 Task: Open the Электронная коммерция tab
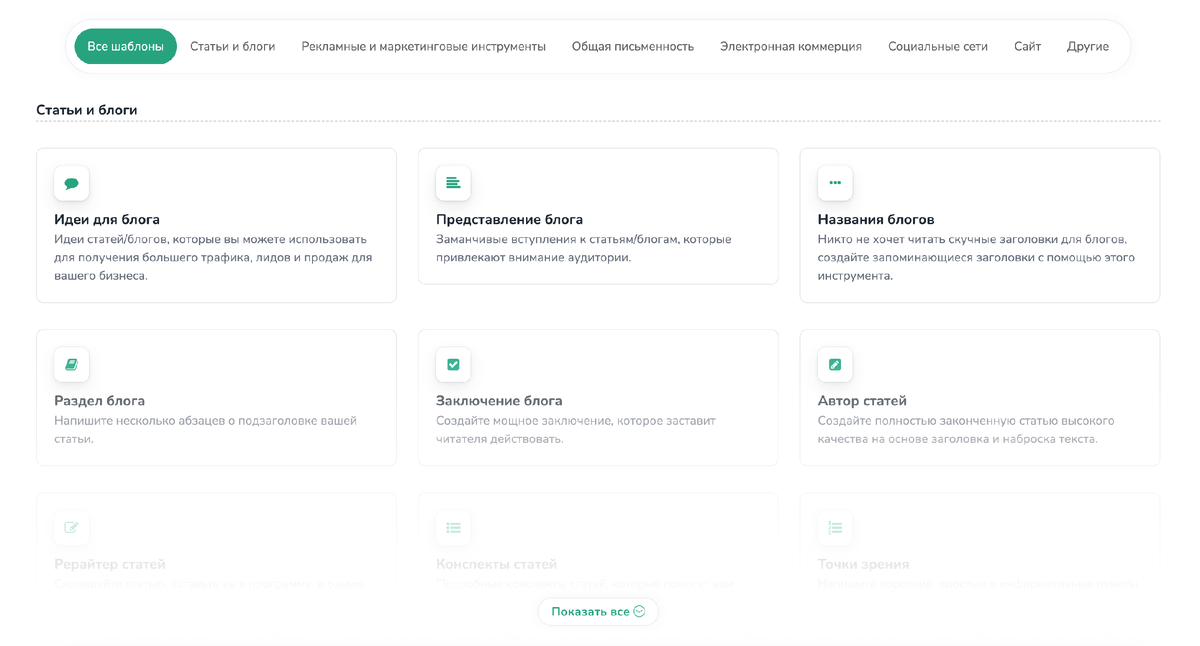(791, 46)
